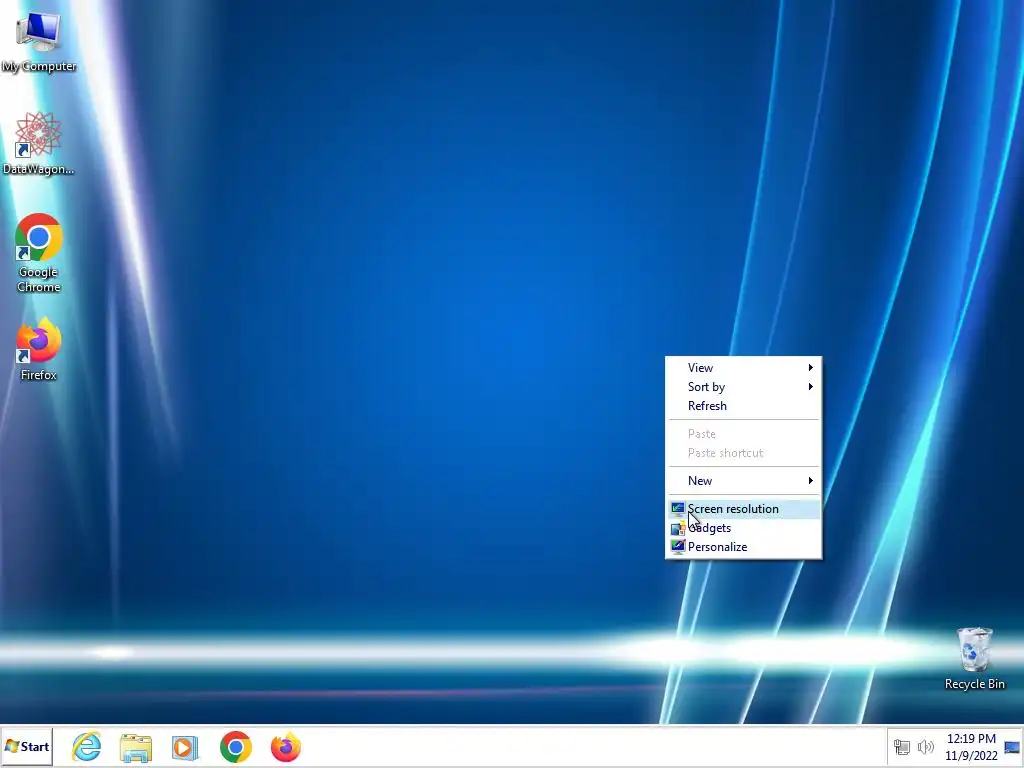Open the My Computer desktop icon

[39, 40]
